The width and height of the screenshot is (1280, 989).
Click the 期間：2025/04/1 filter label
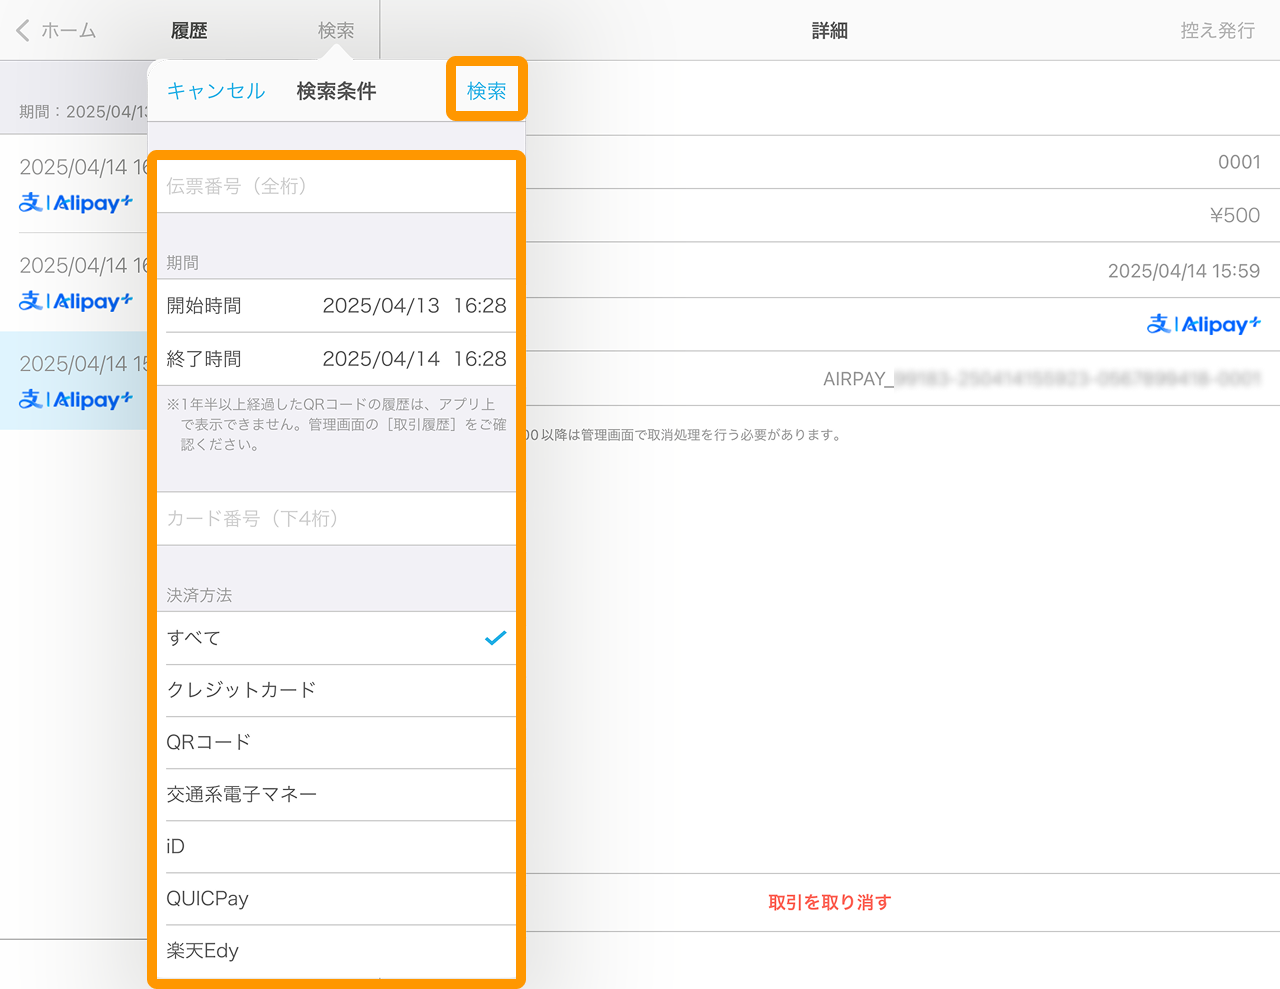click(83, 112)
